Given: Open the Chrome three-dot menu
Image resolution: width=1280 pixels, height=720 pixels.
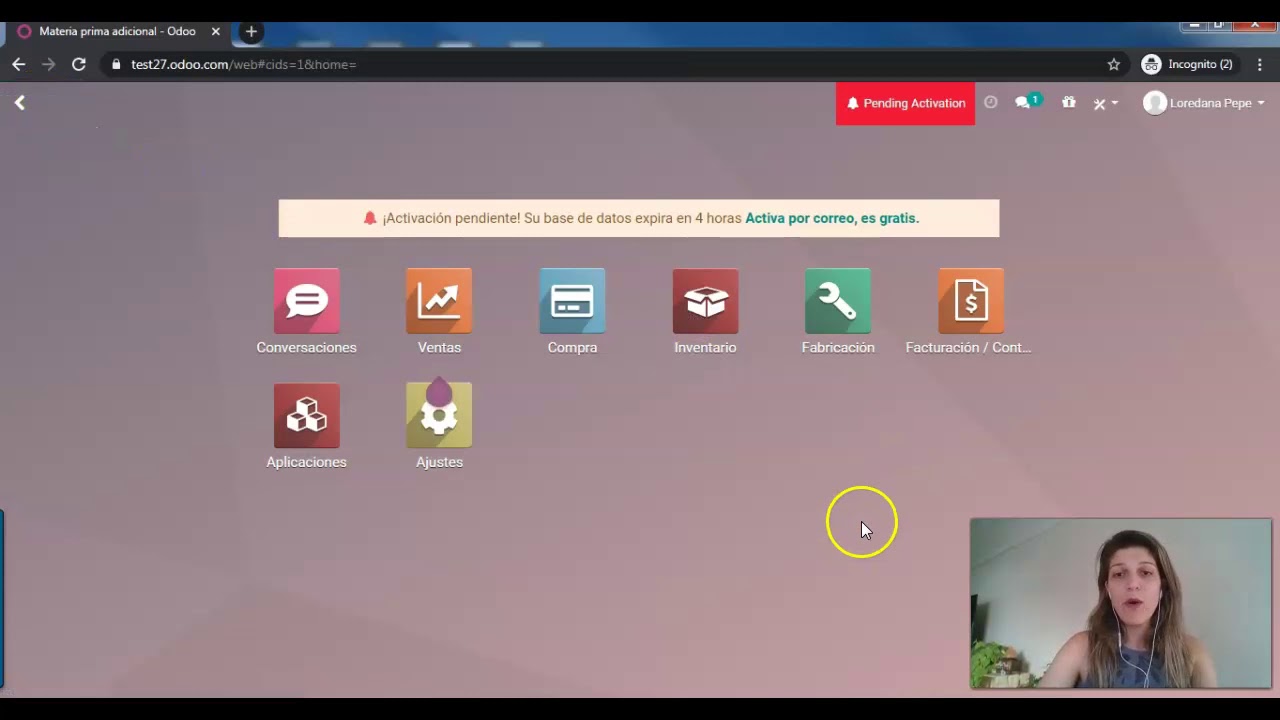Looking at the screenshot, I should pyautogui.click(x=1260, y=64).
